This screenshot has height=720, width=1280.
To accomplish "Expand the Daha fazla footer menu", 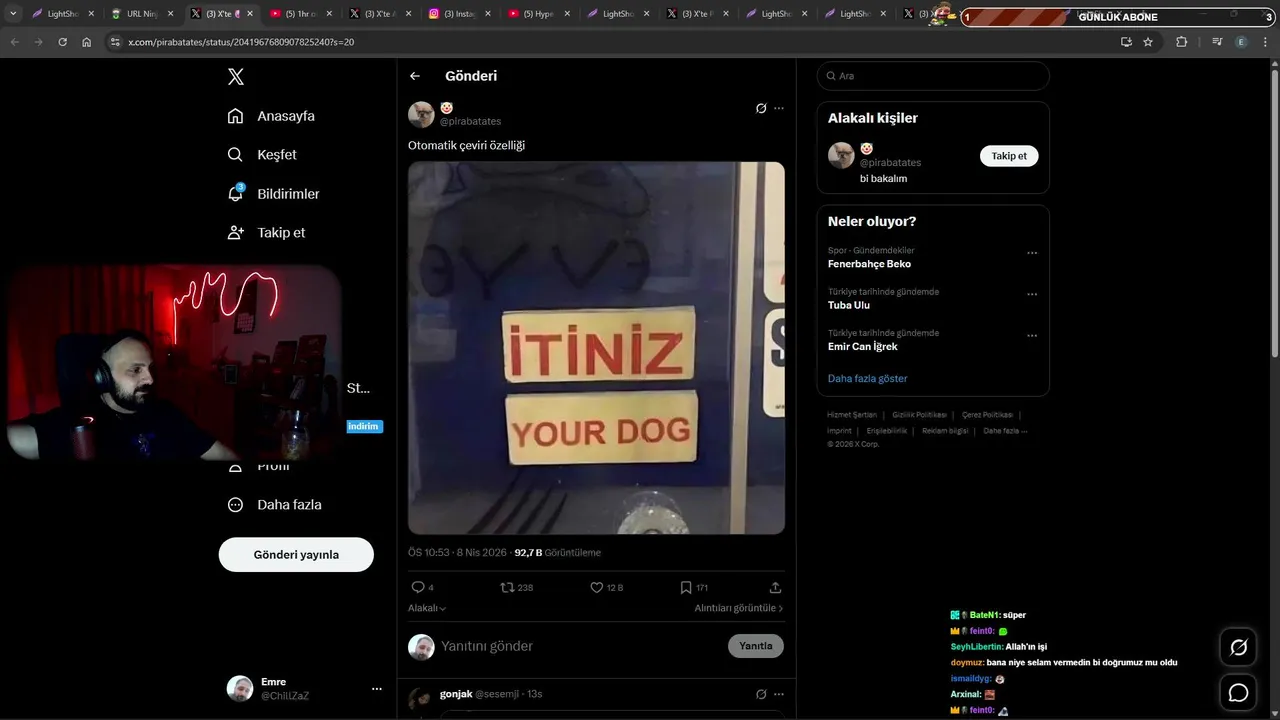I will coord(1005,431).
